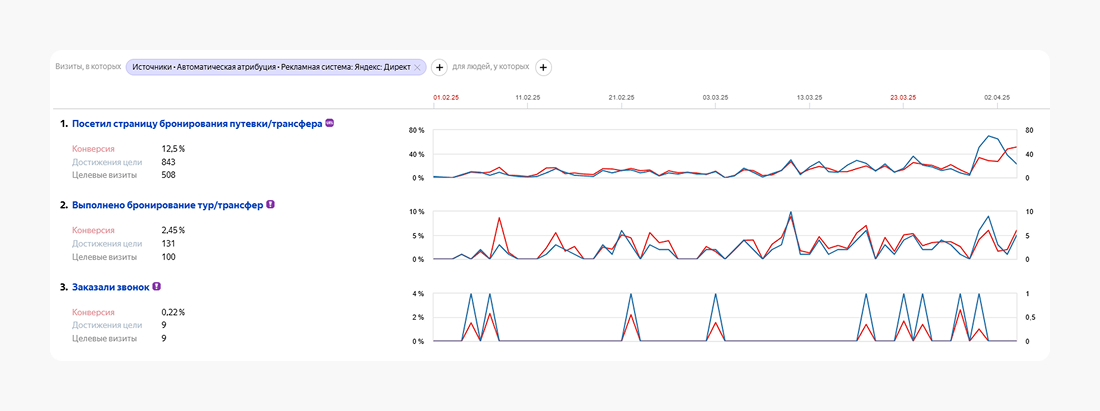The height and width of the screenshot is (411, 1100).
Task: Open the Источники Автоматическая атрибуция segment filter
Action: pyautogui.click(x=269, y=67)
